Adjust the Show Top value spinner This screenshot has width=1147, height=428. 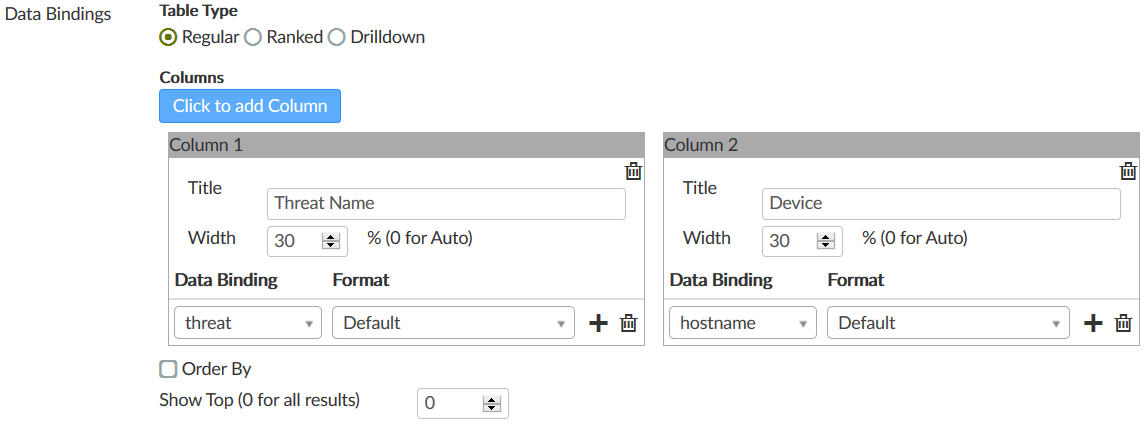[x=491, y=403]
